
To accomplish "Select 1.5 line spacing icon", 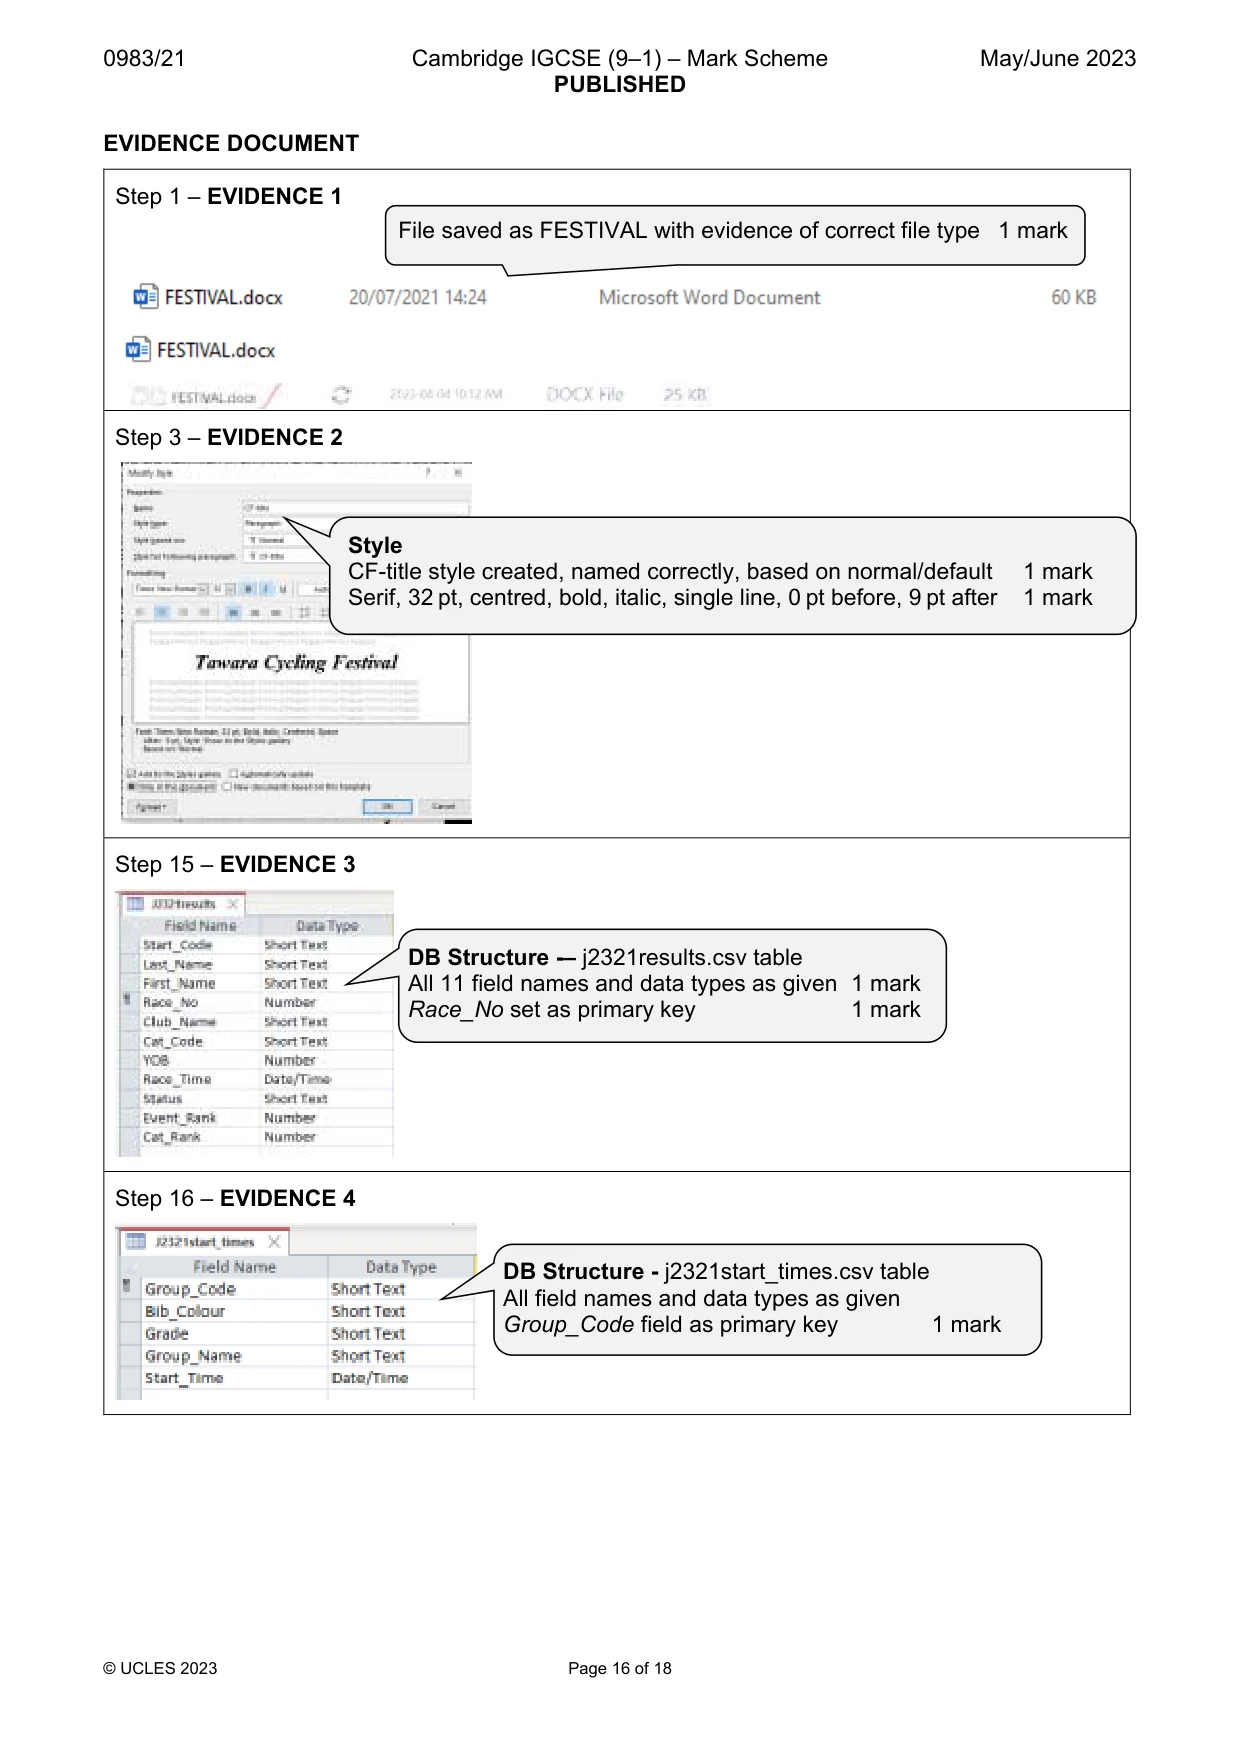I will [254, 612].
